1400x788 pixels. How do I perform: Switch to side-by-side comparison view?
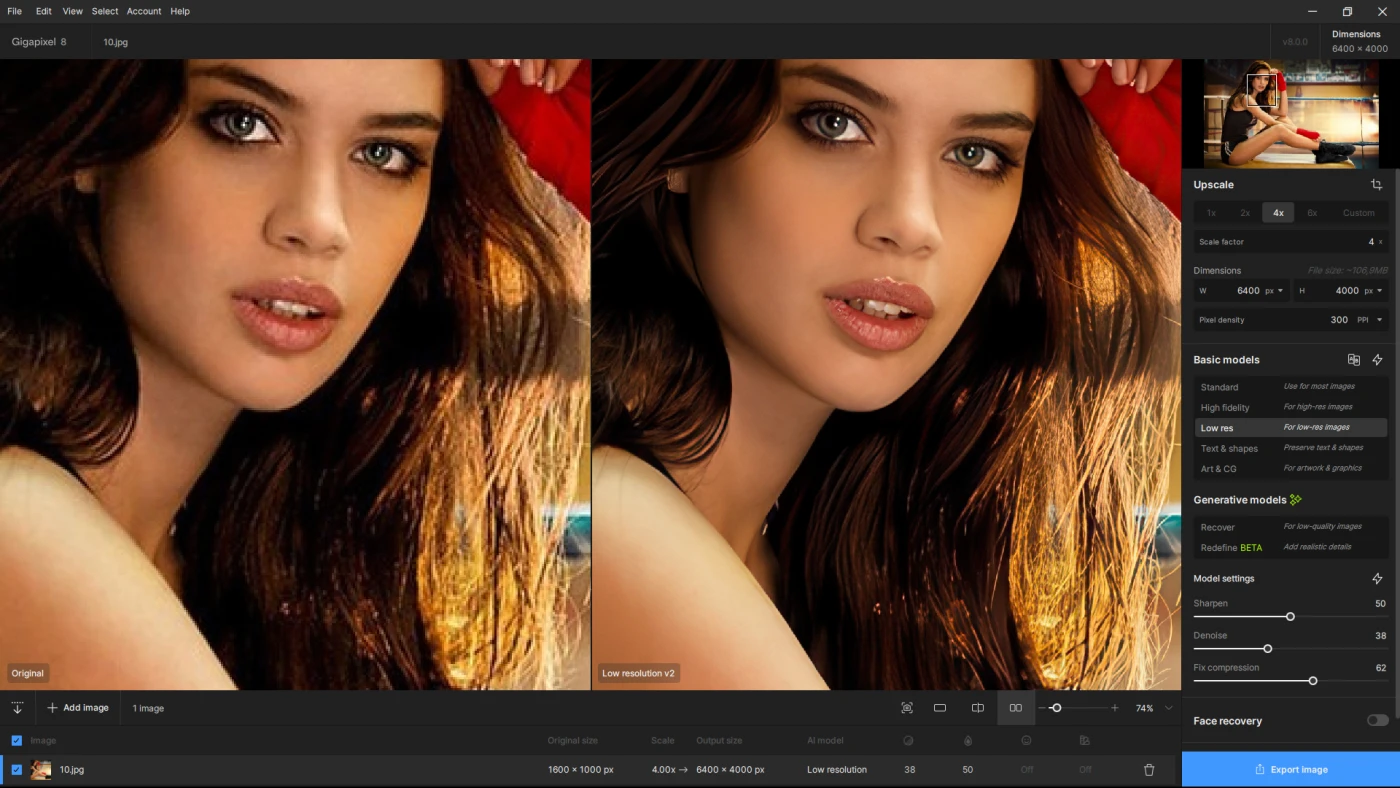coord(1015,708)
